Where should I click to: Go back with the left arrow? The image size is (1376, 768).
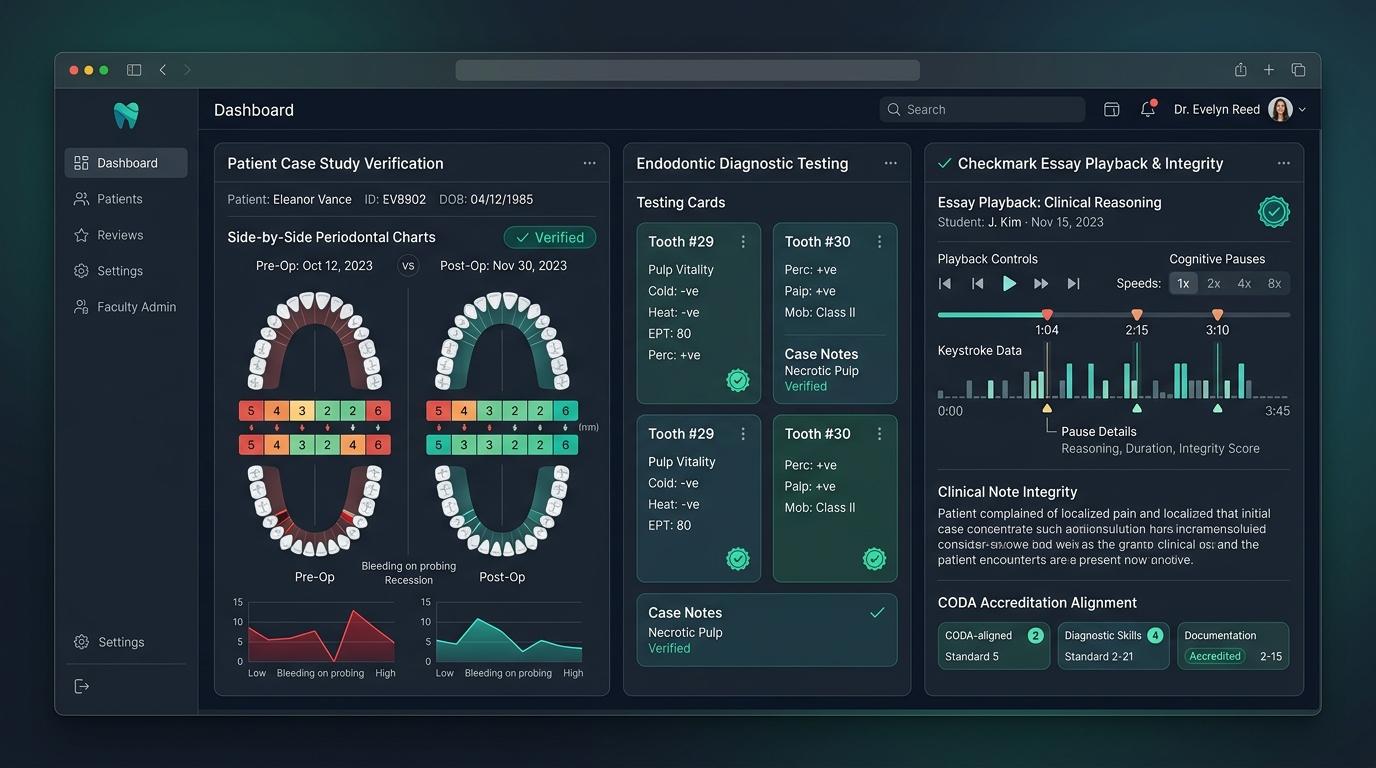coord(162,70)
